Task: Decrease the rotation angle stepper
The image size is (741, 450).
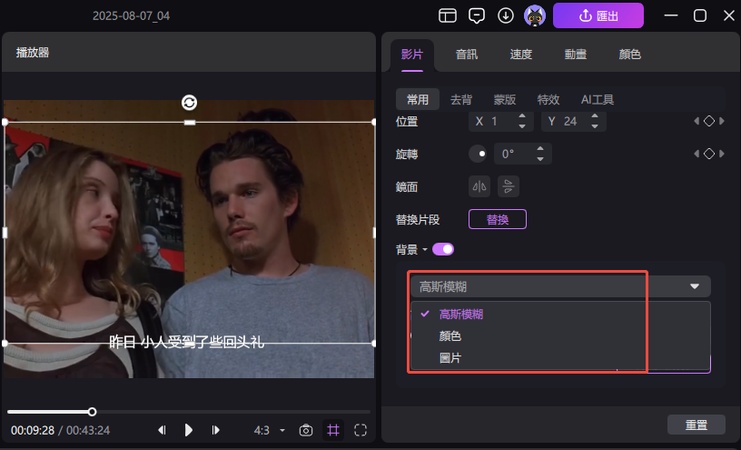Action: click(x=540, y=159)
